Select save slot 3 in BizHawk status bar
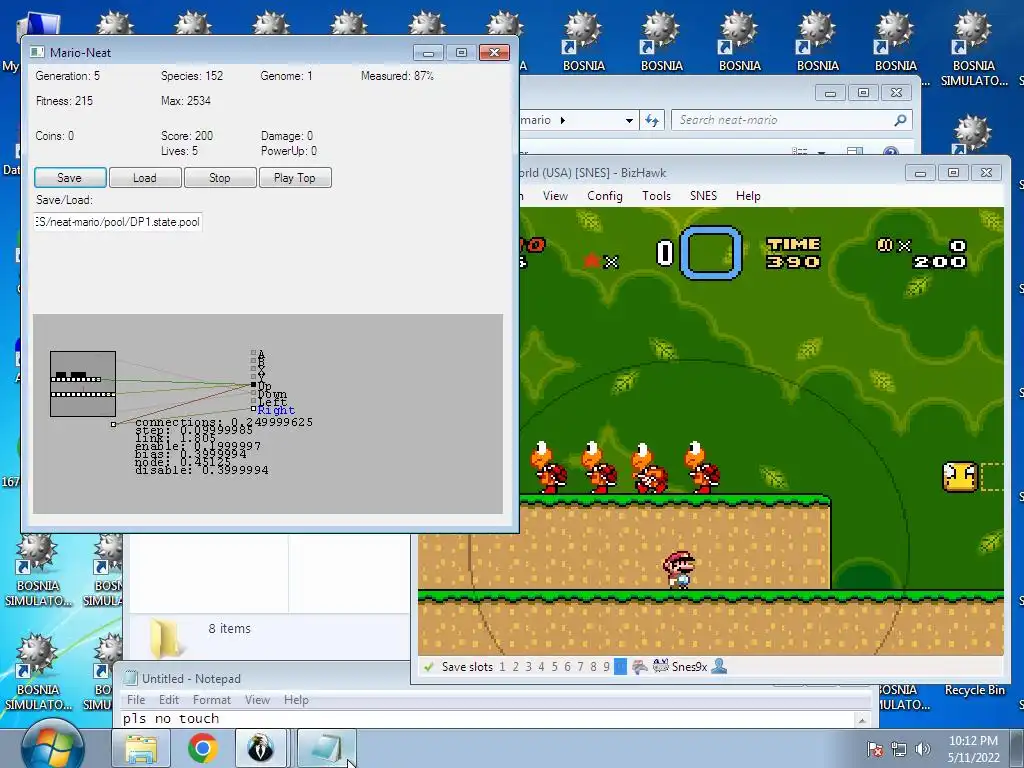This screenshot has height=768, width=1024. [528, 667]
